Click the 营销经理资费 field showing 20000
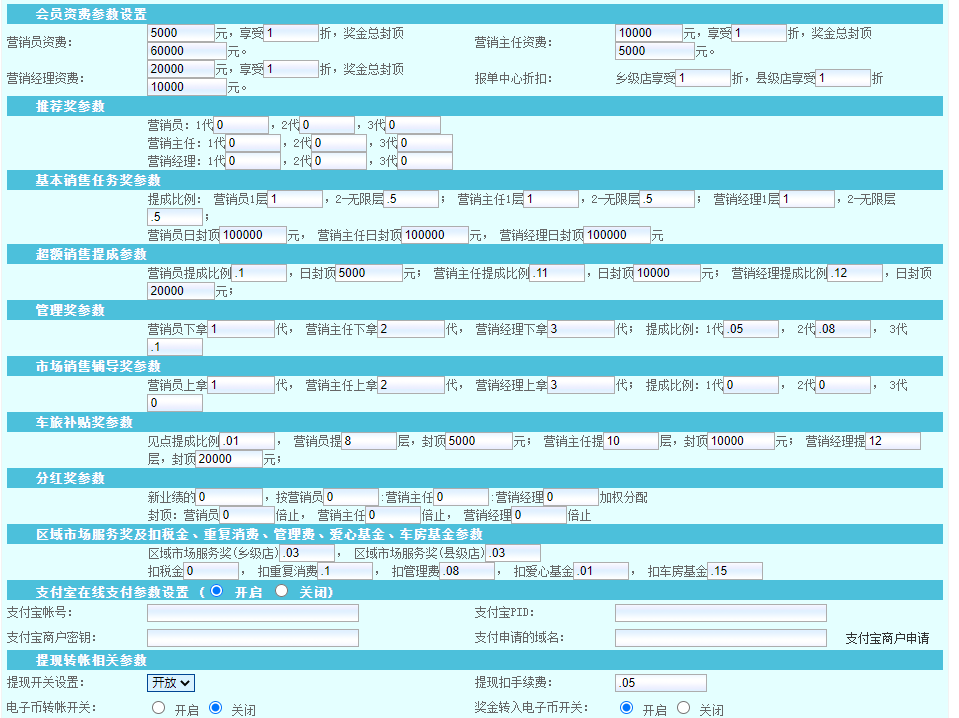959x718 pixels. pos(180,69)
